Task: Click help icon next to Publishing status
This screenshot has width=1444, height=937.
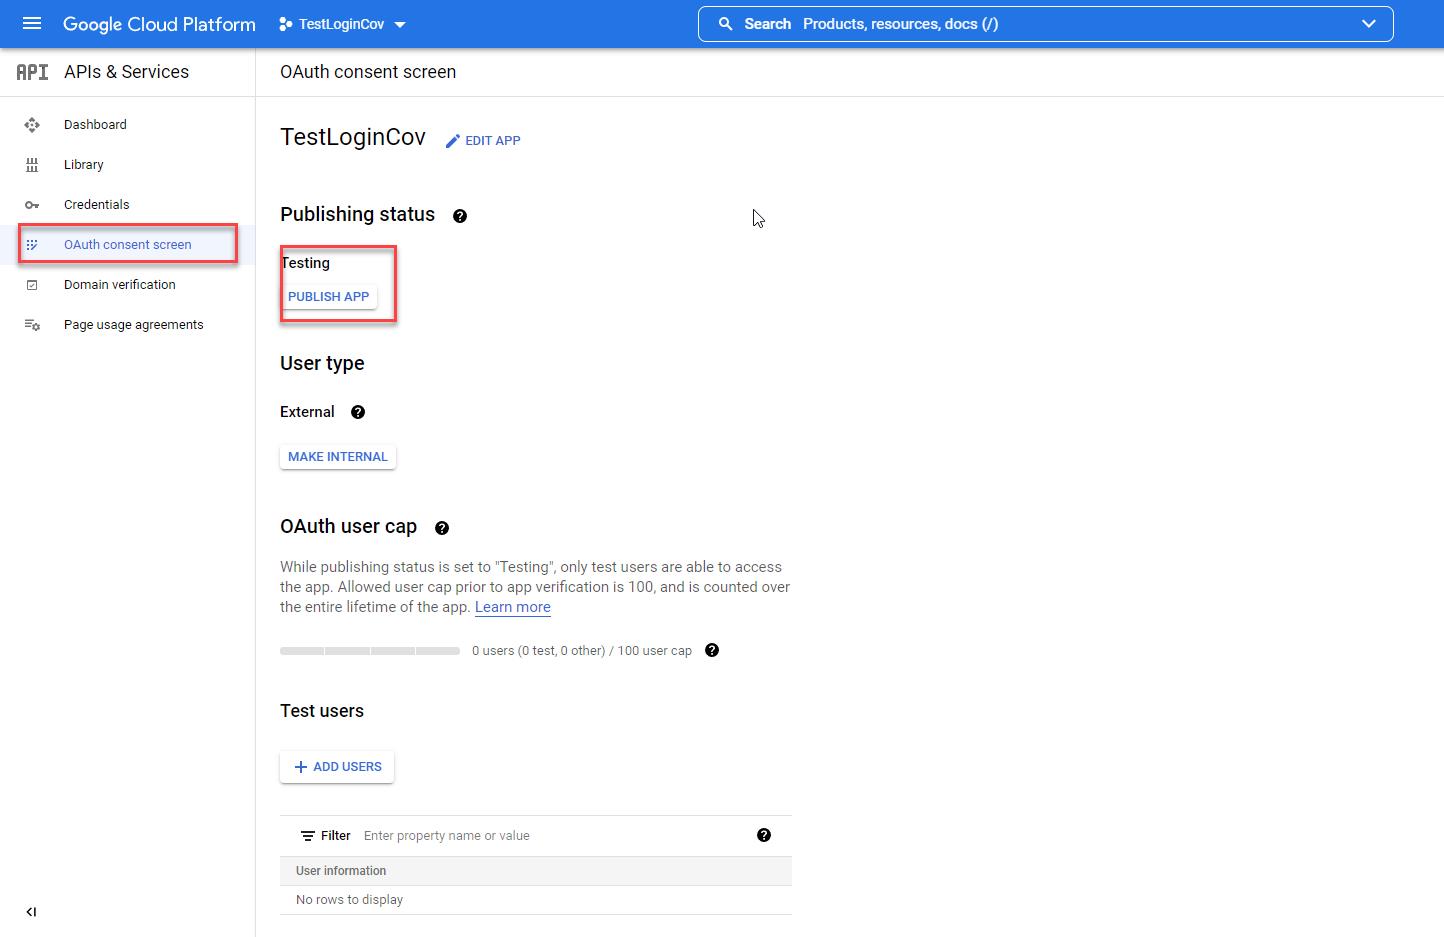Action: [460, 216]
